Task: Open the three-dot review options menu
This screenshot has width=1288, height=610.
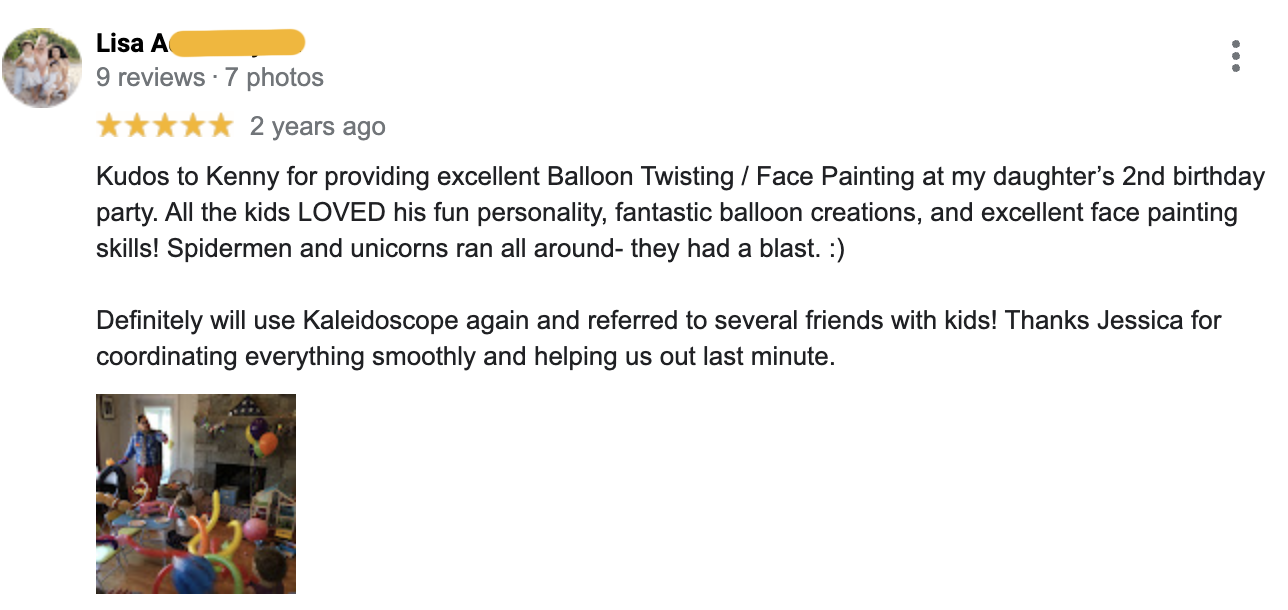Action: [1236, 56]
